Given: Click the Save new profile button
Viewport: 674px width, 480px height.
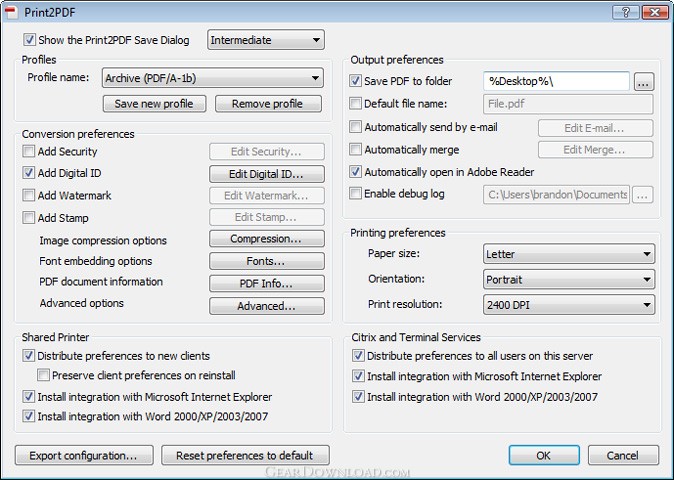Looking at the screenshot, I should coord(154,104).
